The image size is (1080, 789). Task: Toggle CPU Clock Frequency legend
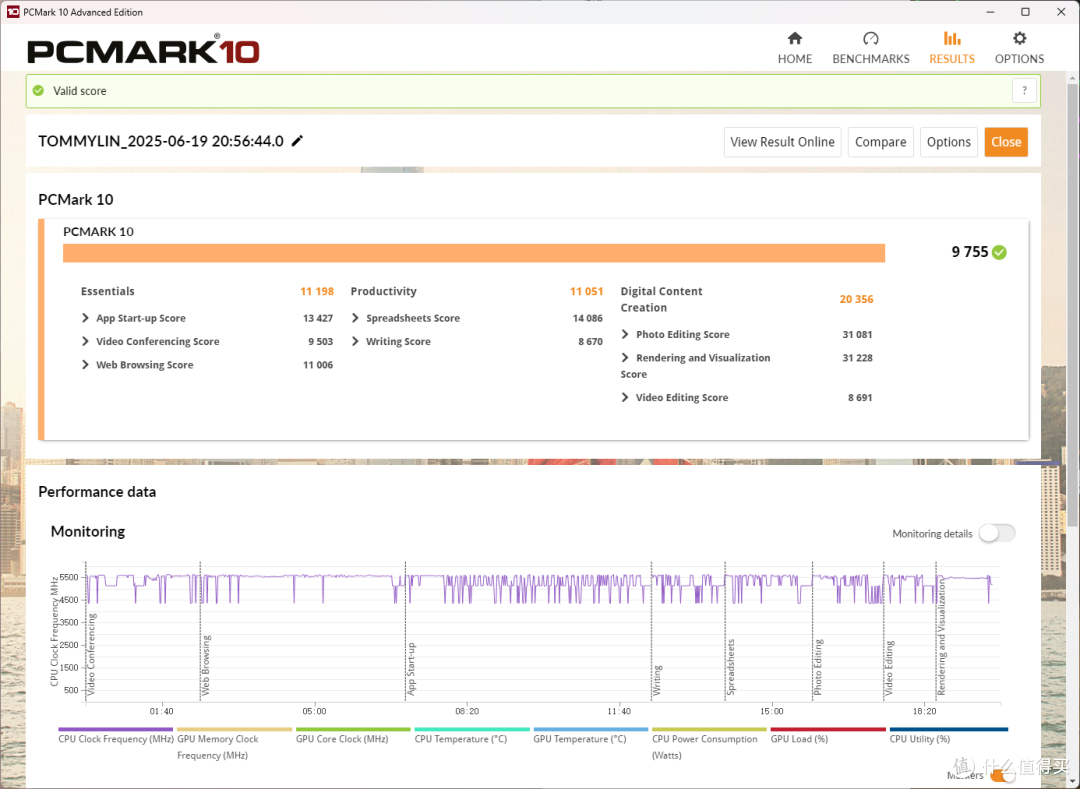pos(116,735)
